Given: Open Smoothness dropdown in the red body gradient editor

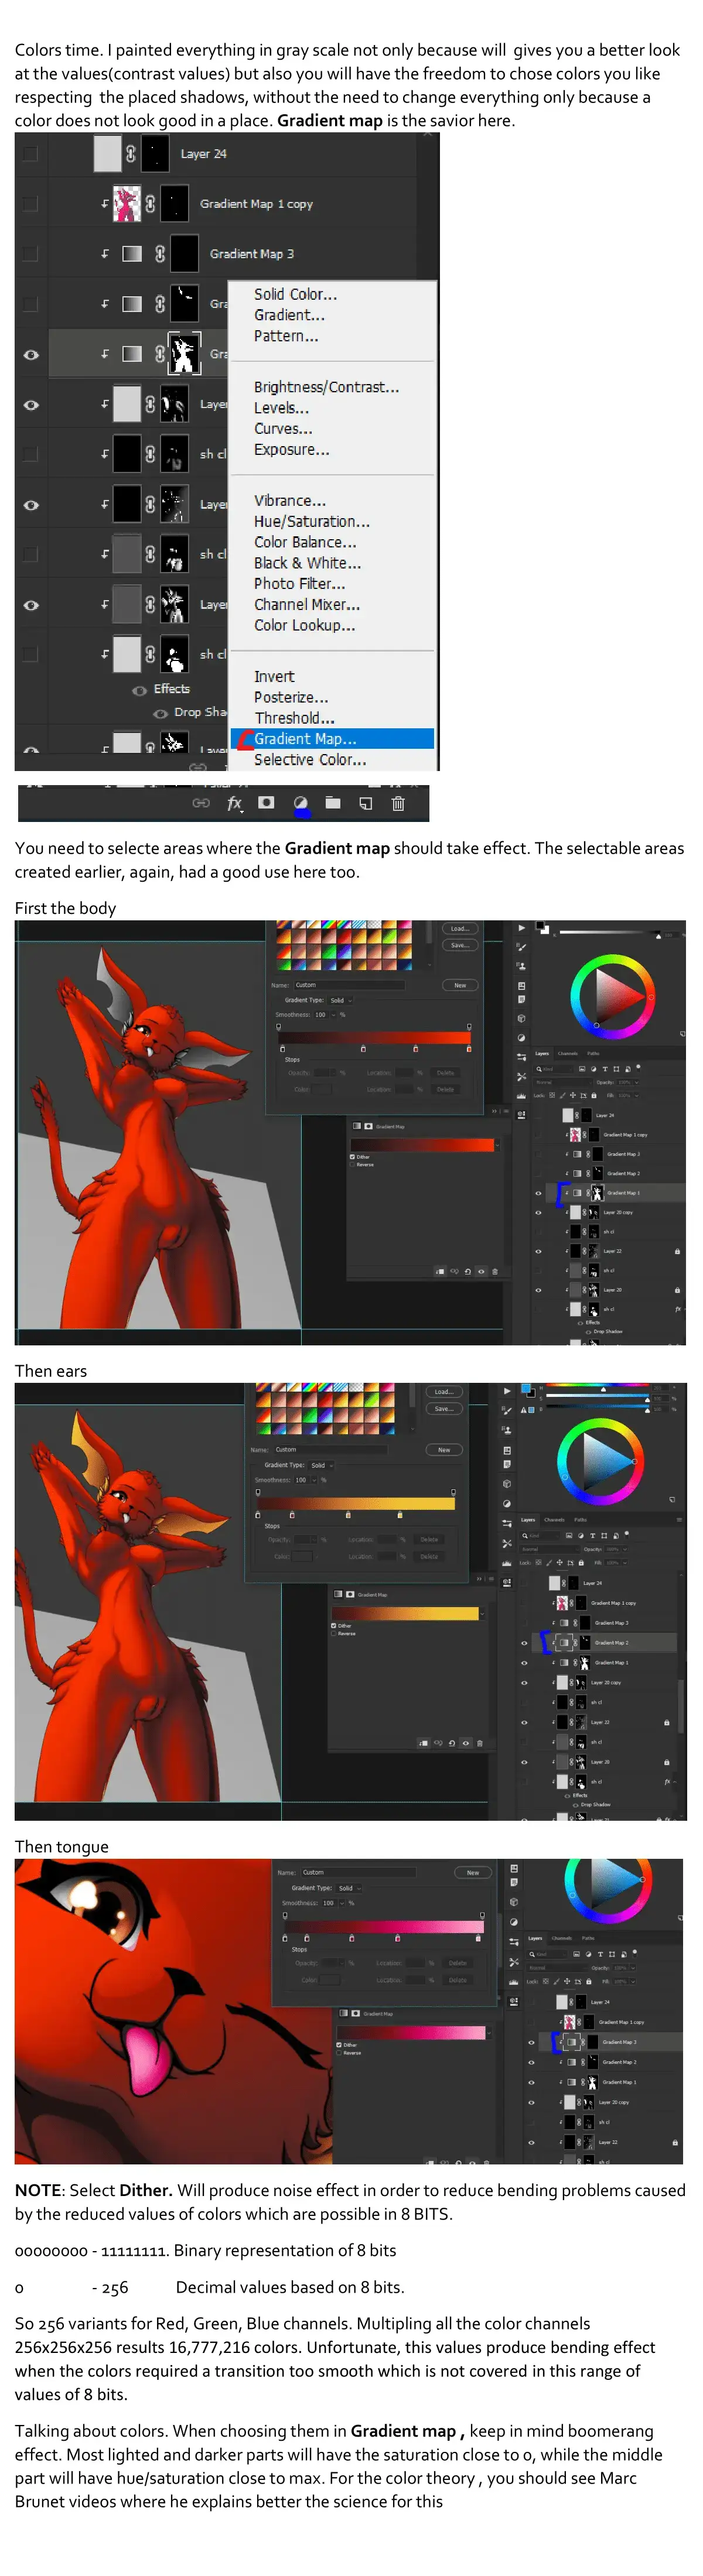Looking at the screenshot, I should click(x=333, y=1015).
